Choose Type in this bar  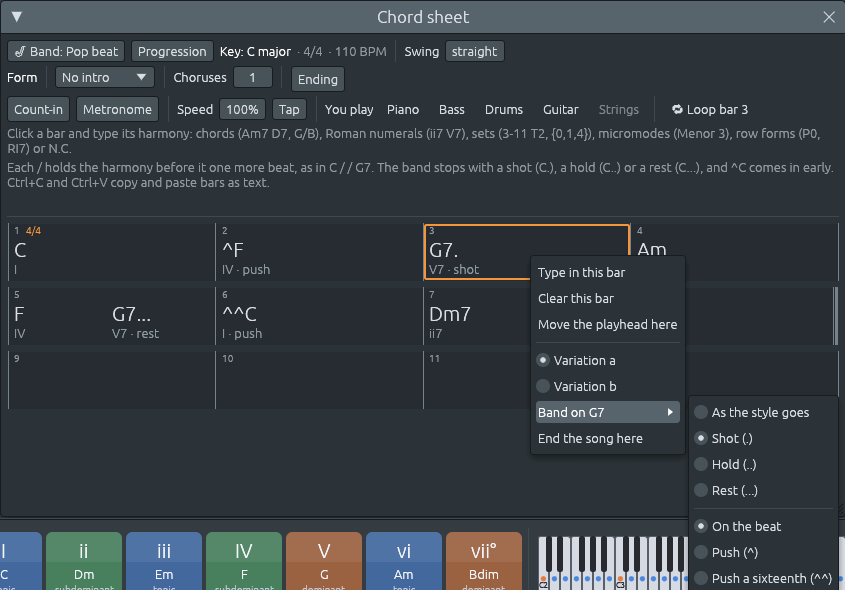(x=608, y=273)
